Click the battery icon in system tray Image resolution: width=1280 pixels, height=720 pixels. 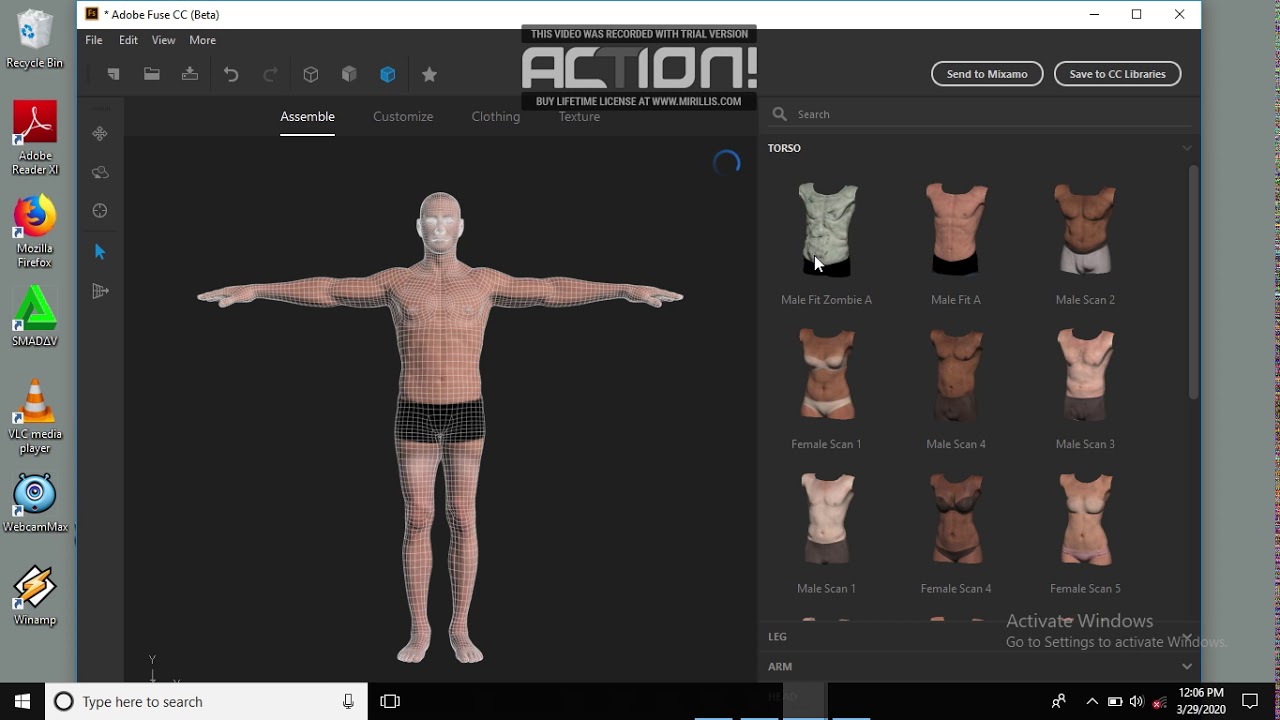pos(1115,701)
